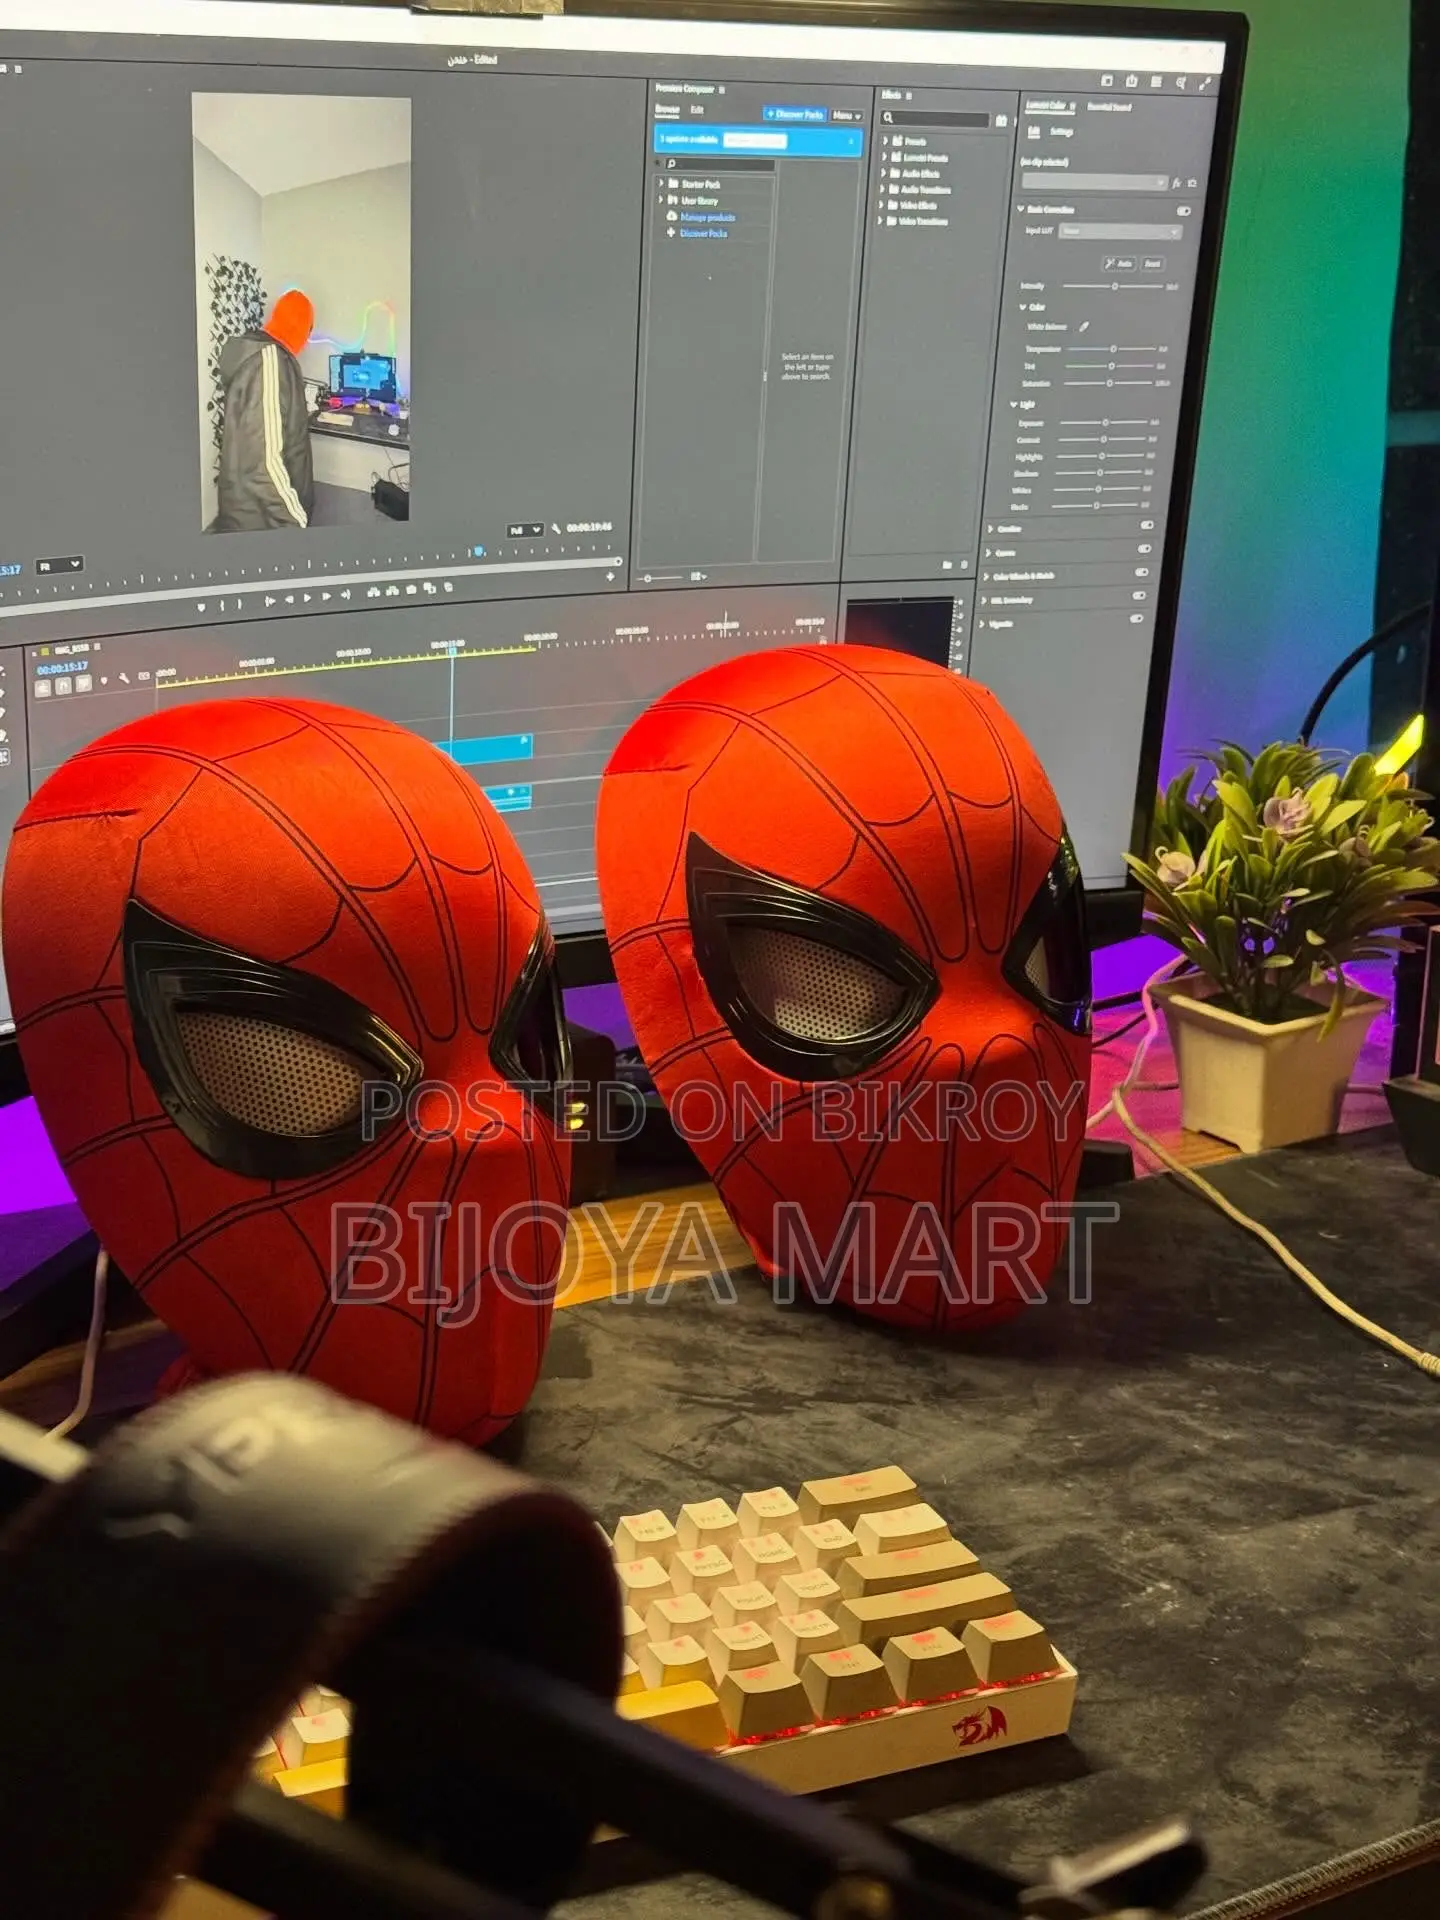Viewport: 1440px width, 1920px height.
Task: Toggle the Vignette section switch
Action: pyautogui.click(x=1137, y=619)
